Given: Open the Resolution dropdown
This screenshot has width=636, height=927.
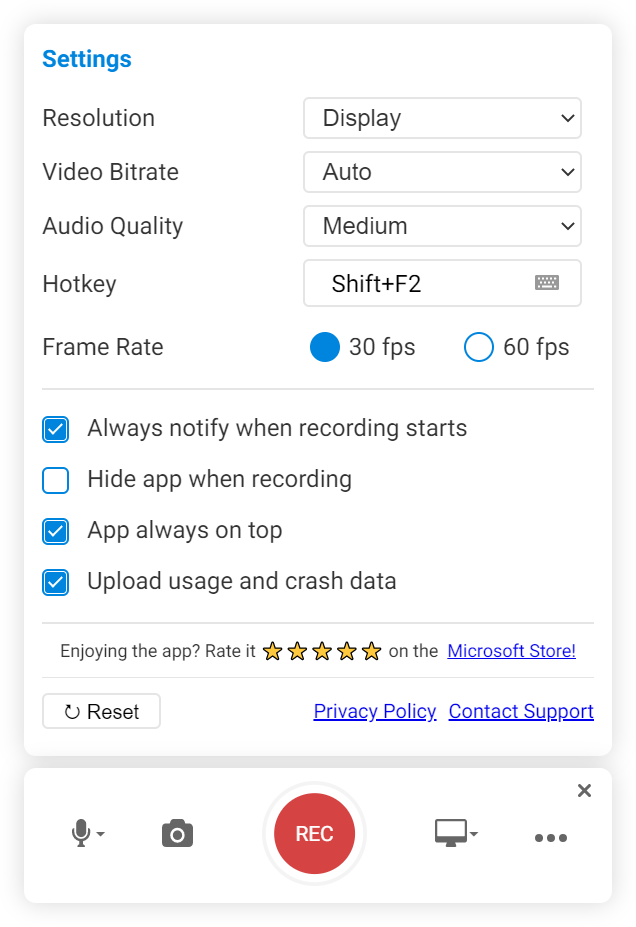Looking at the screenshot, I should [x=442, y=118].
